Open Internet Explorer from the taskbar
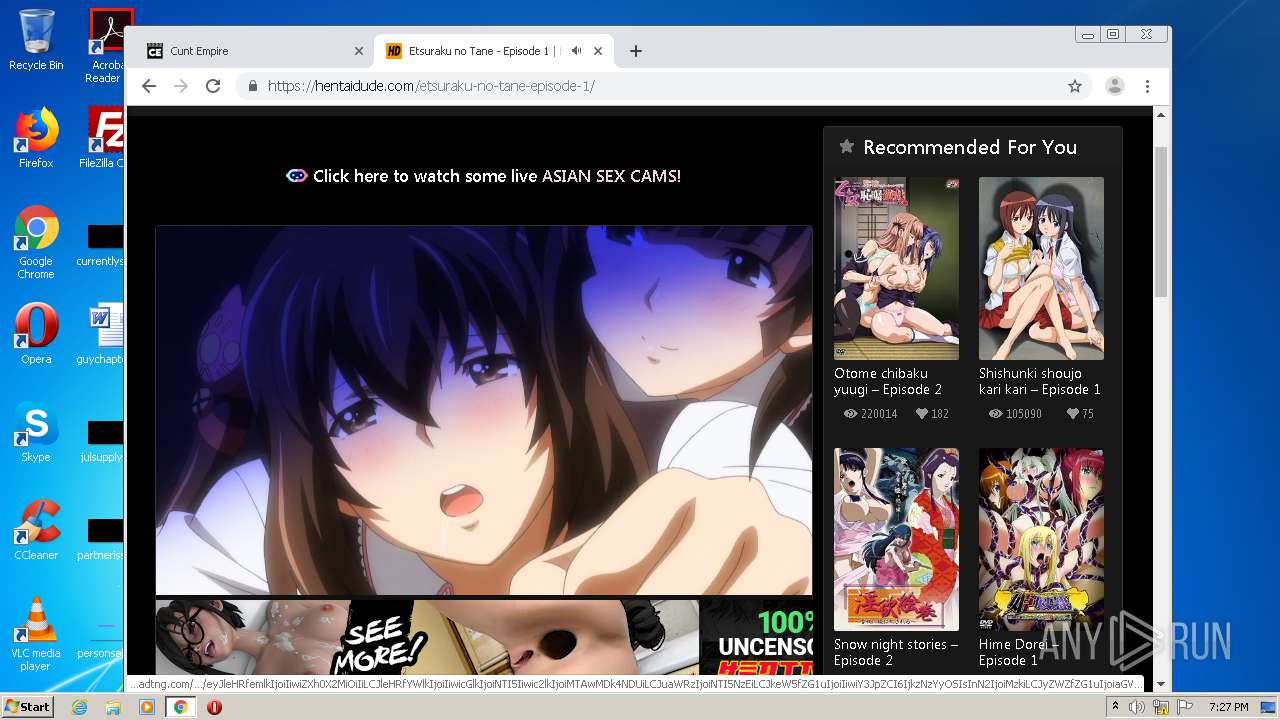1280x720 pixels. coord(79,707)
